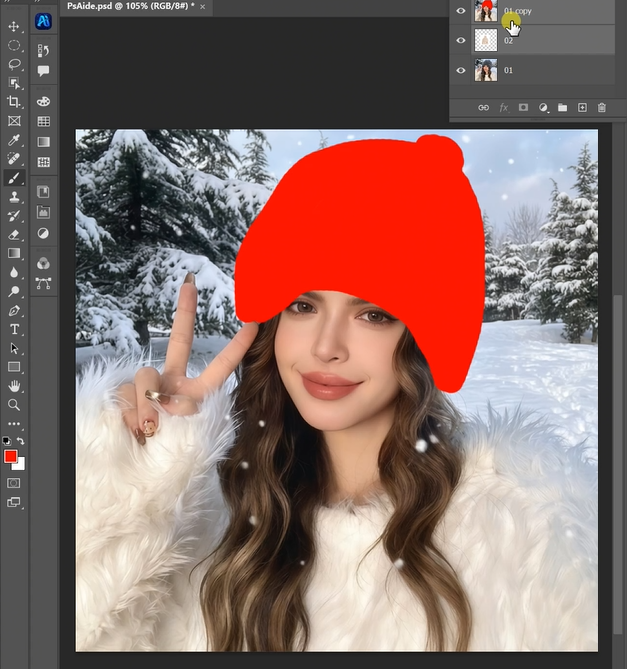The image size is (627, 669).
Task: Open the bookmarked-pages panel icon
Action: click(43, 192)
